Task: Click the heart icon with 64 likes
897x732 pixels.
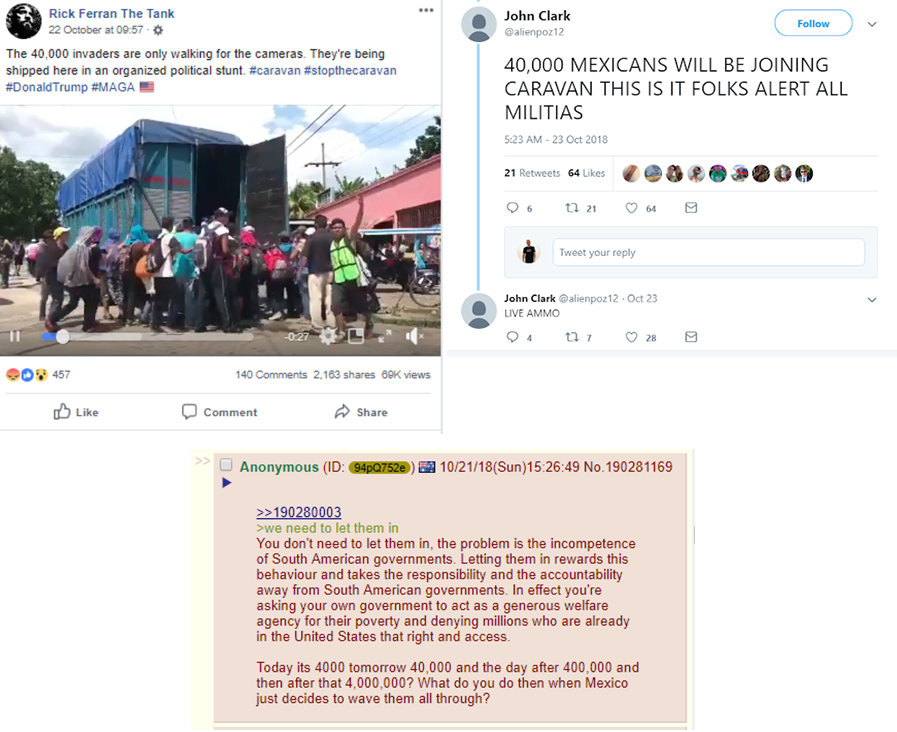Action: click(631, 208)
